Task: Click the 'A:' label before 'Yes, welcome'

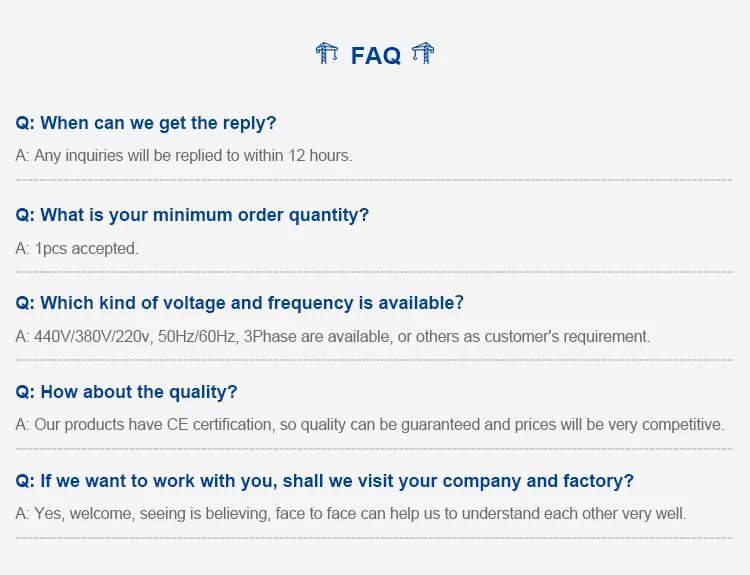Action: click(x=22, y=513)
